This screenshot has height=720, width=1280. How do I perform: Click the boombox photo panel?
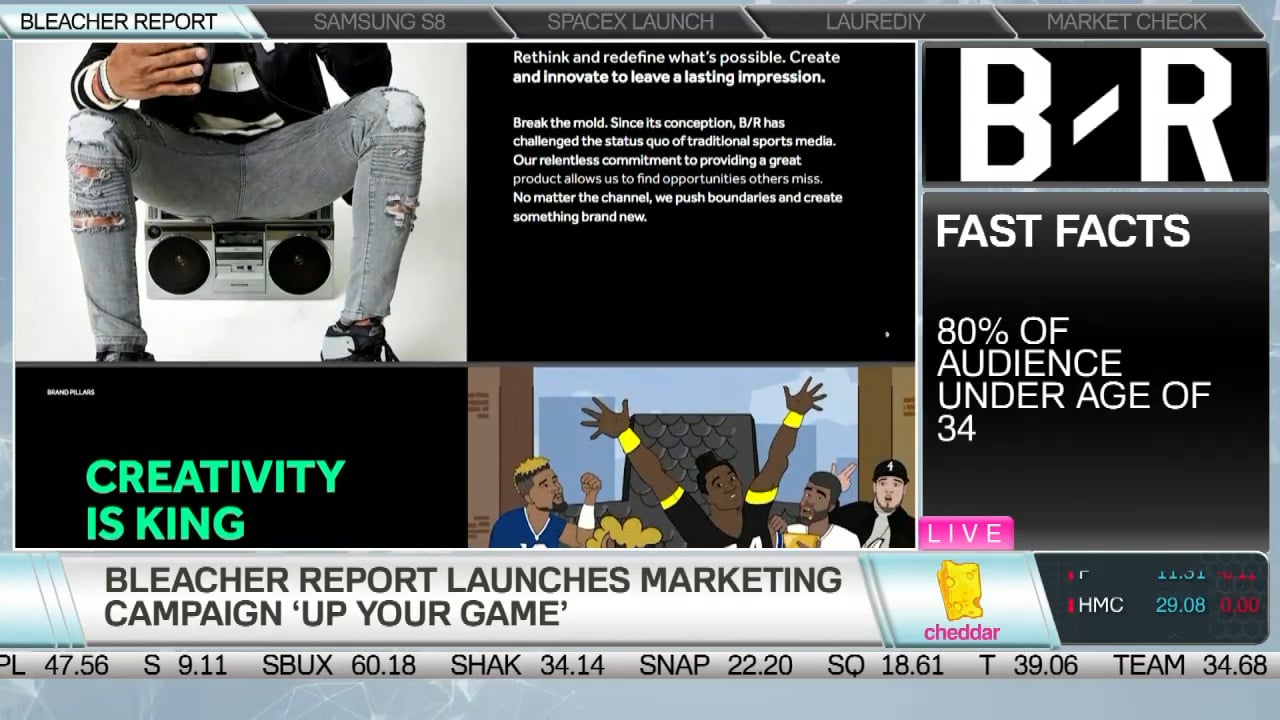[x=240, y=202]
